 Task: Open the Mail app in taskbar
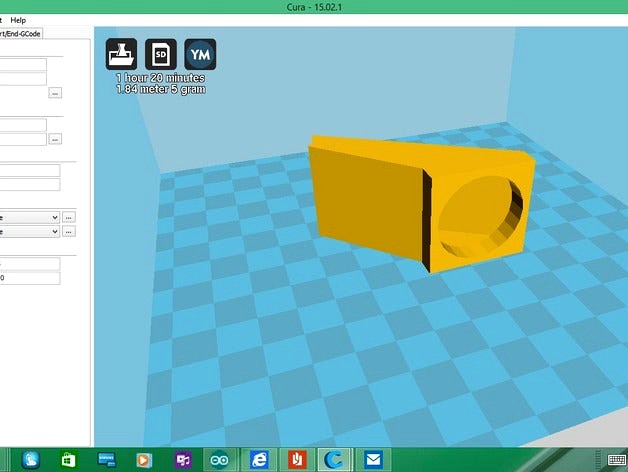pos(372,459)
